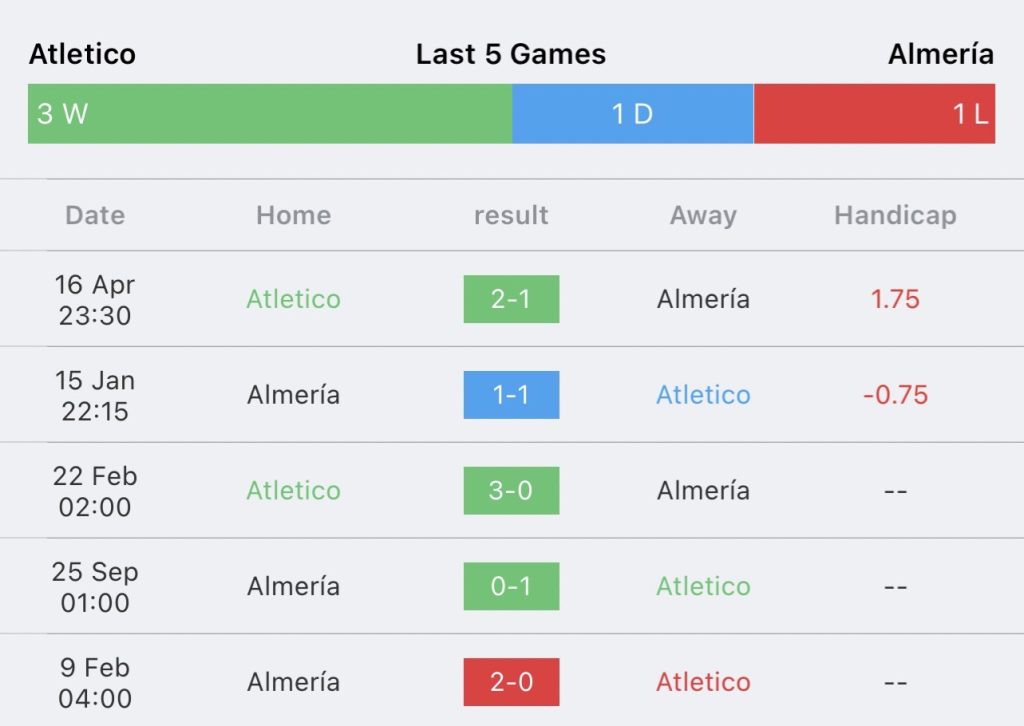Click the Atletico team title at top left
Image resolution: width=1024 pixels, height=726 pixels.
[82, 54]
